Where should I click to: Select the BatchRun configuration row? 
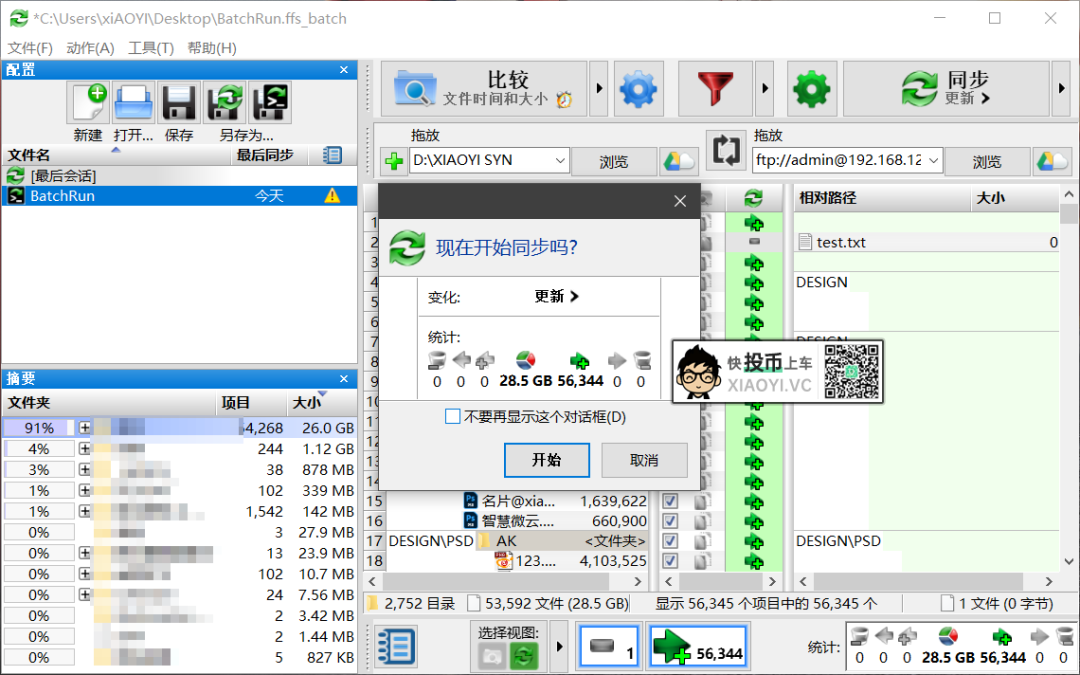pyautogui.click(x=179, y=196)
